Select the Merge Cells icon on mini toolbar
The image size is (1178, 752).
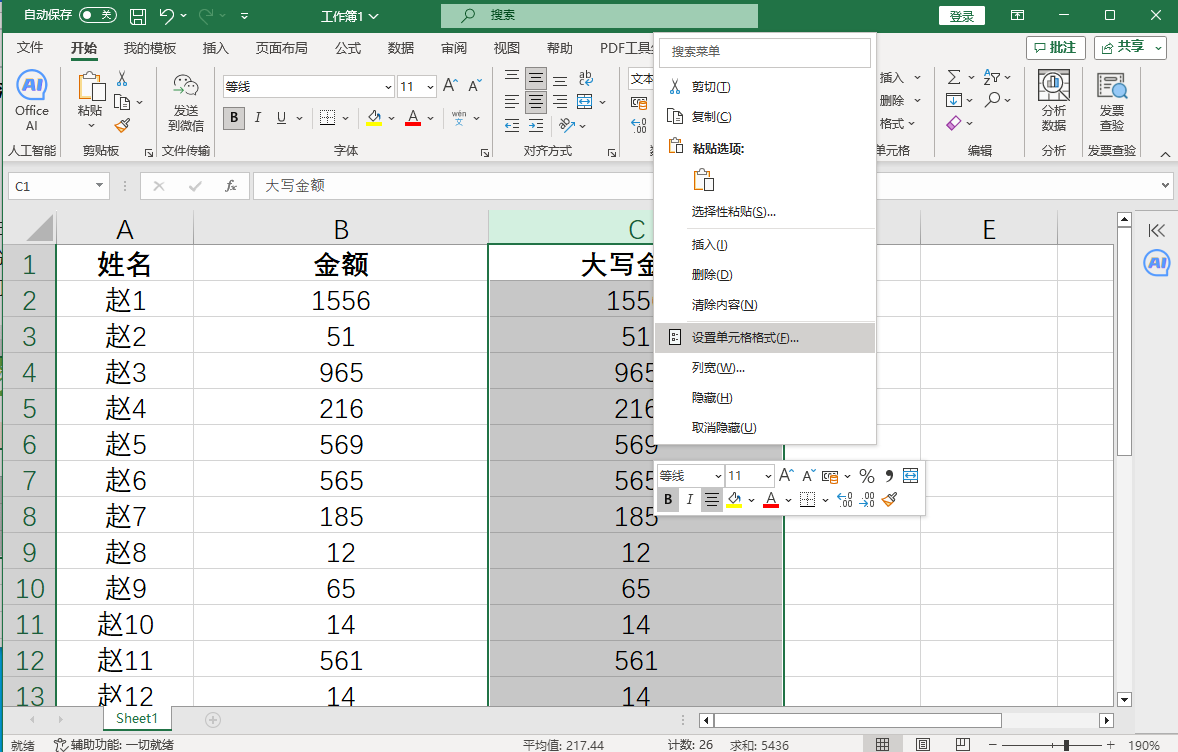[x=910, y=475]
